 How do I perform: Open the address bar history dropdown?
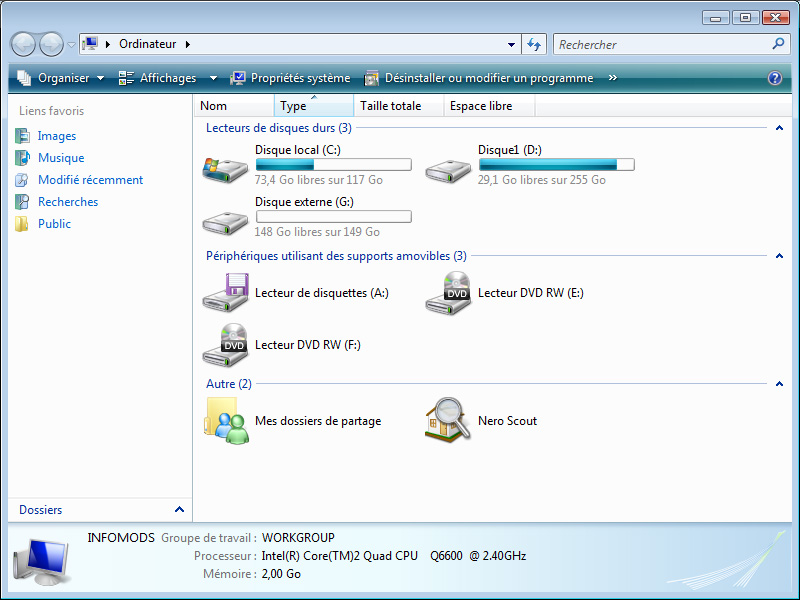pos(511,44)
